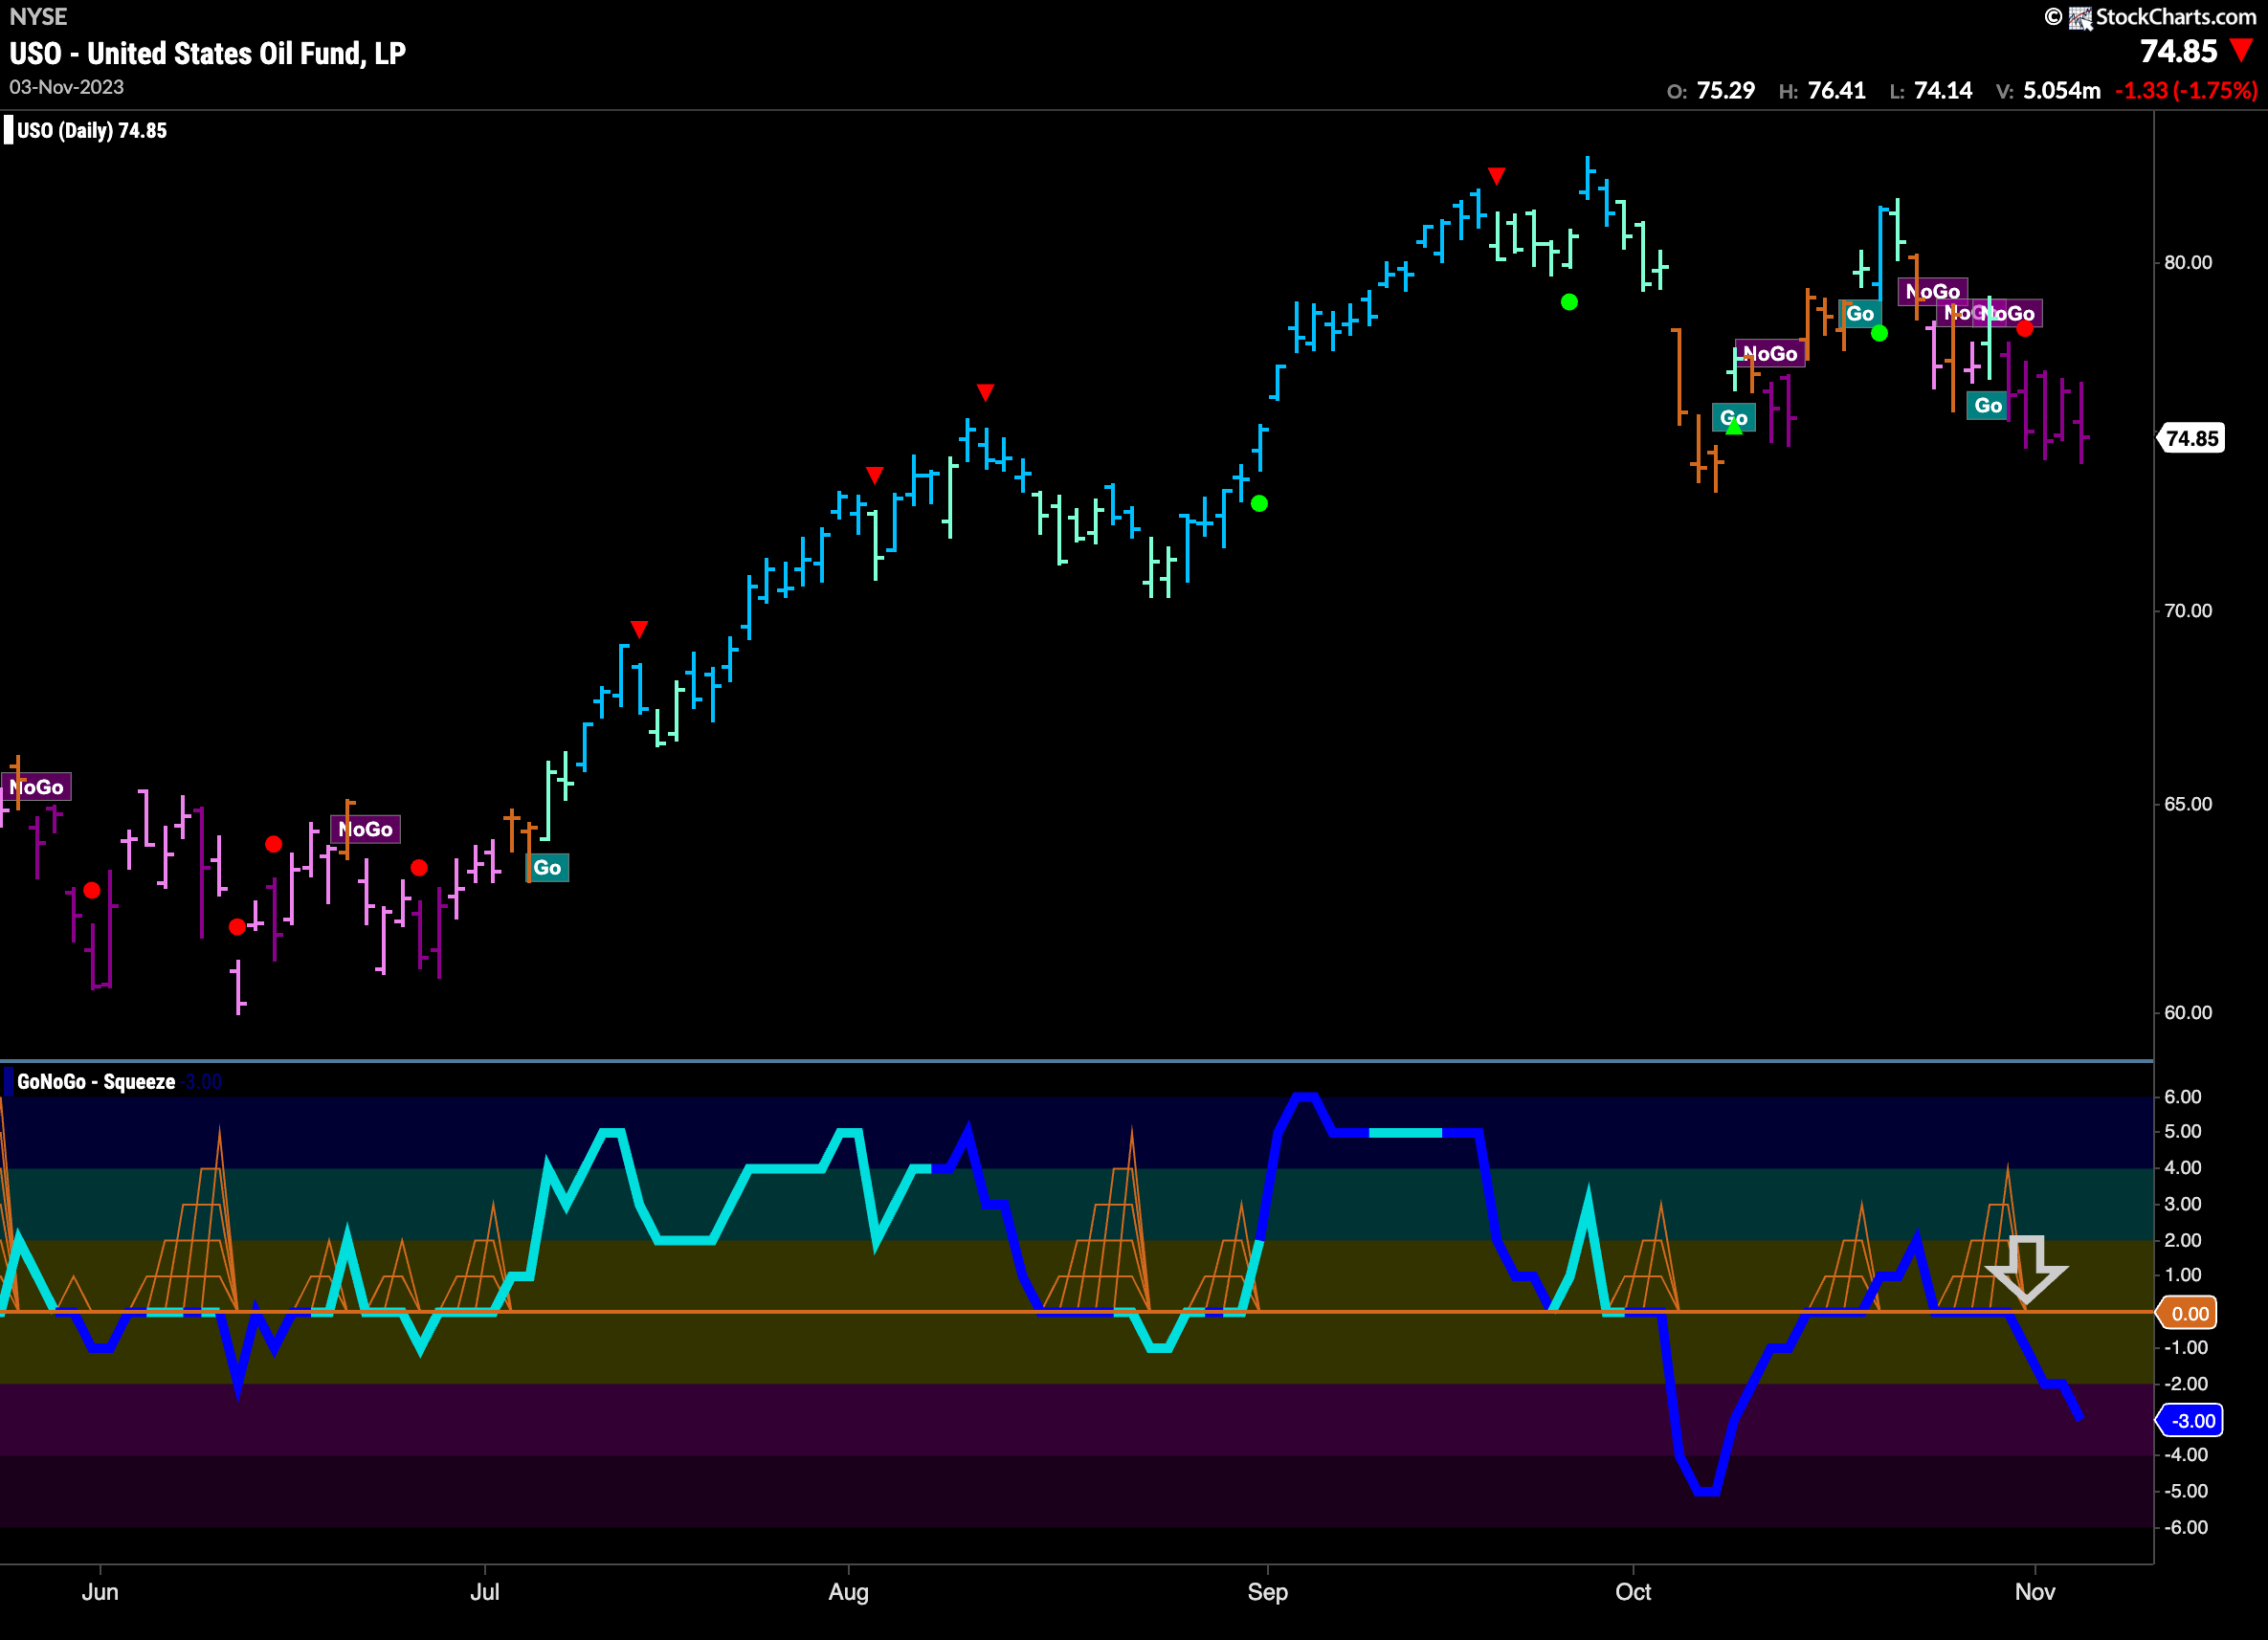This screenshot has height=1640, width=2268.
Task: Click the red triangle above mid-July peak
Action: tap(640, 629)
